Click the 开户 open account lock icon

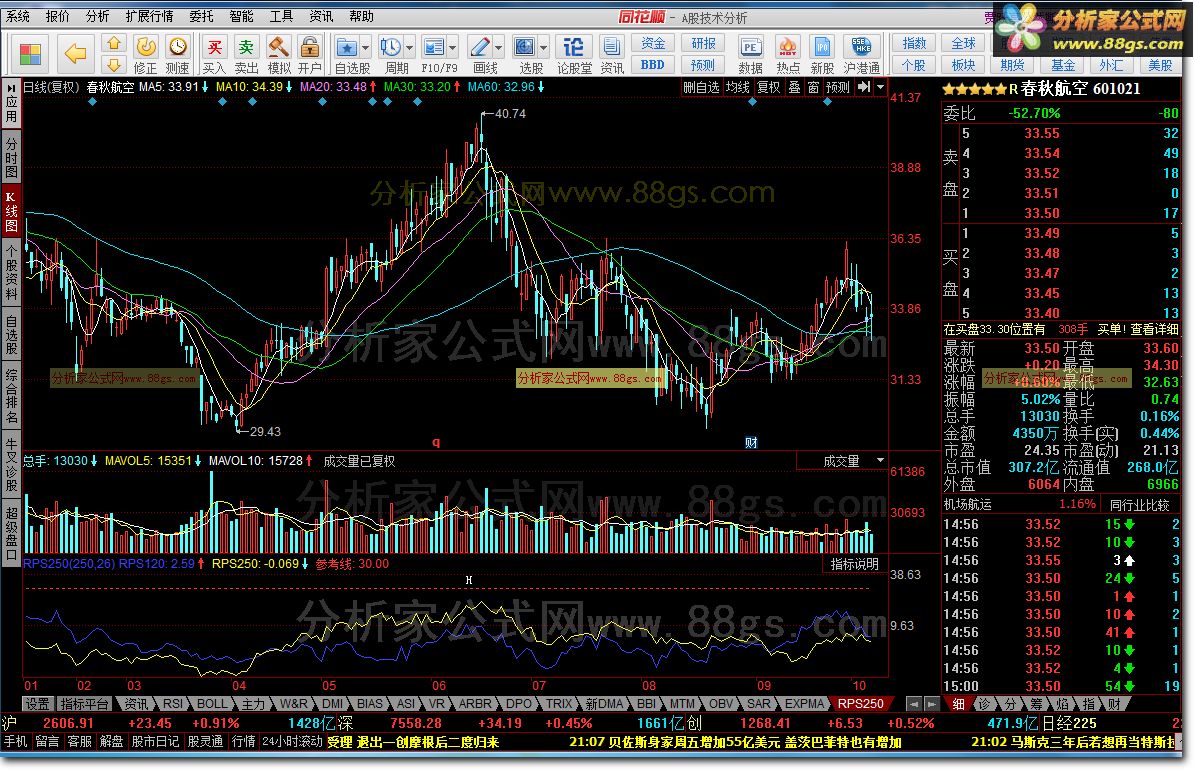pos(309,55)
